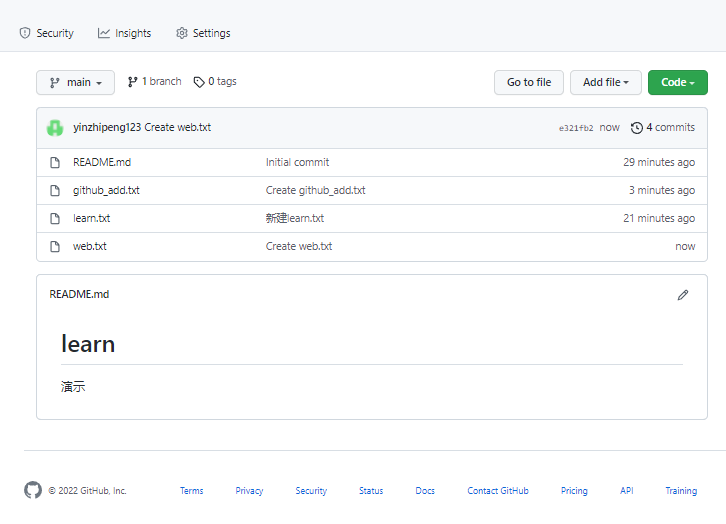Open the Terms footer link
Screen dimensions: 726x524
[192, 491]
